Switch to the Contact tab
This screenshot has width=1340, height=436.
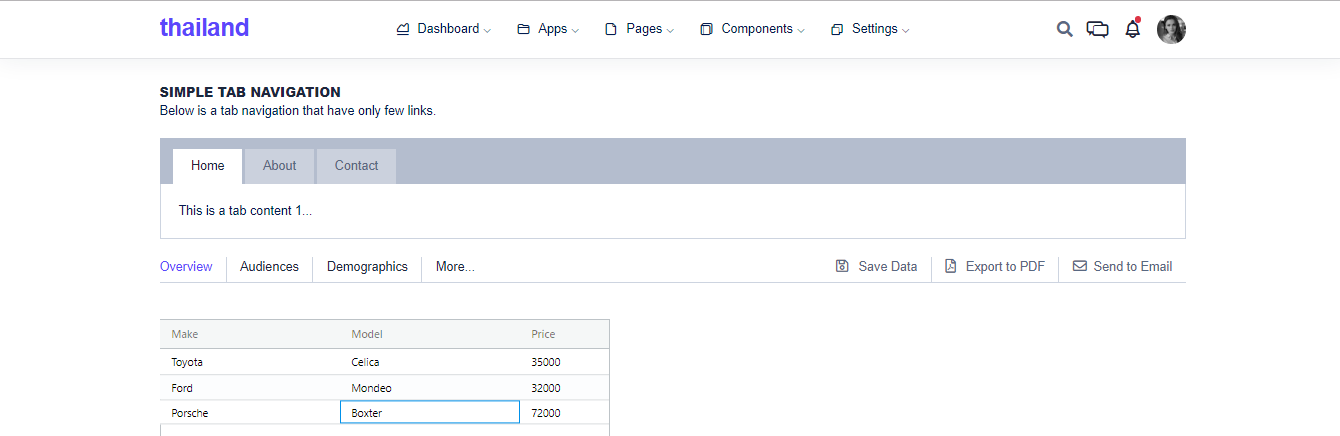click(356, 166)
